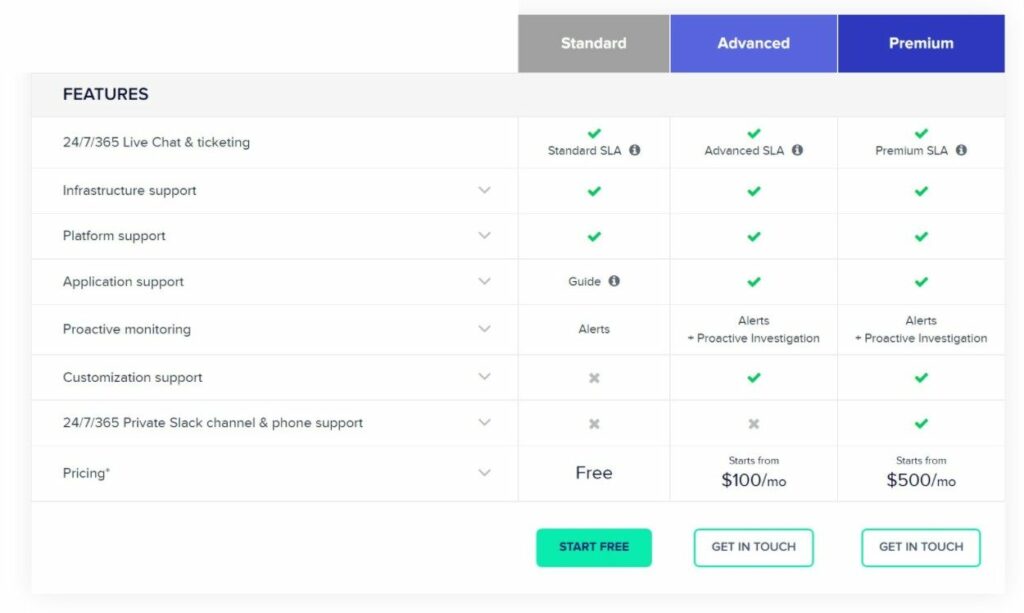Click the Advanced checkmark for Application support

[754, 282]
